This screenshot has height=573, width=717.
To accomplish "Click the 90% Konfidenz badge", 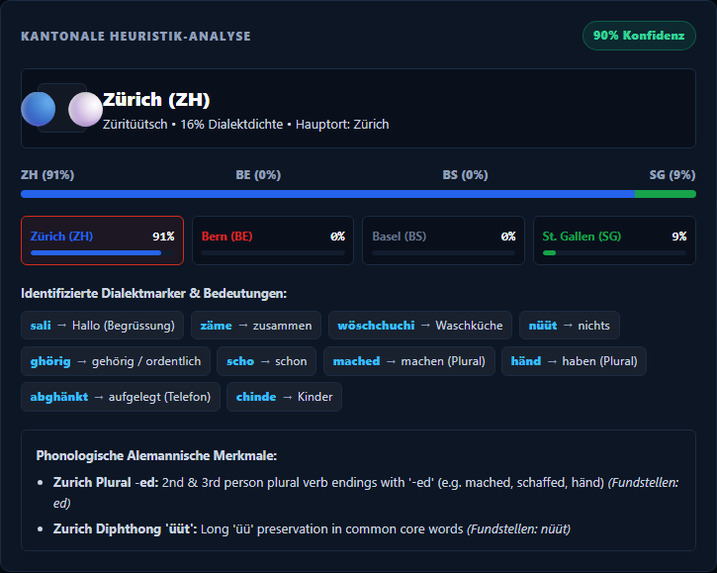I will pos(639,36).
